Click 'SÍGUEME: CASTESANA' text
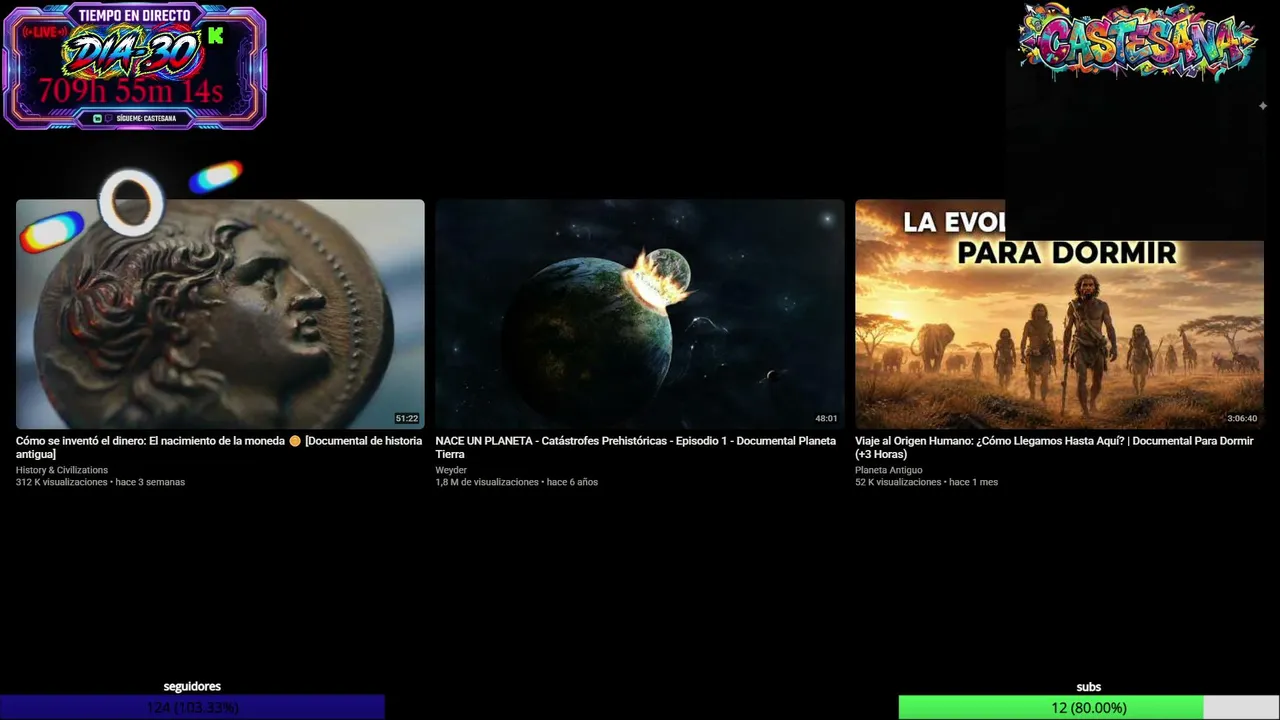 coord(145,118)
